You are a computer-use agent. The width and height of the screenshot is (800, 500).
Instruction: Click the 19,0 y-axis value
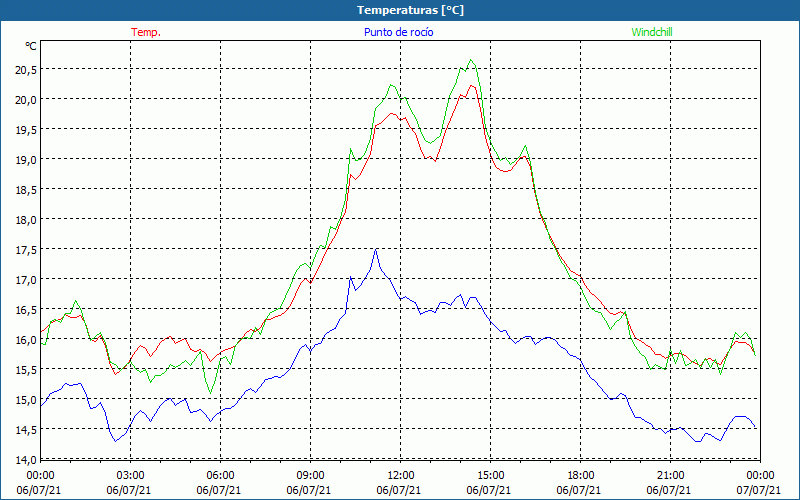pos(26,160)
